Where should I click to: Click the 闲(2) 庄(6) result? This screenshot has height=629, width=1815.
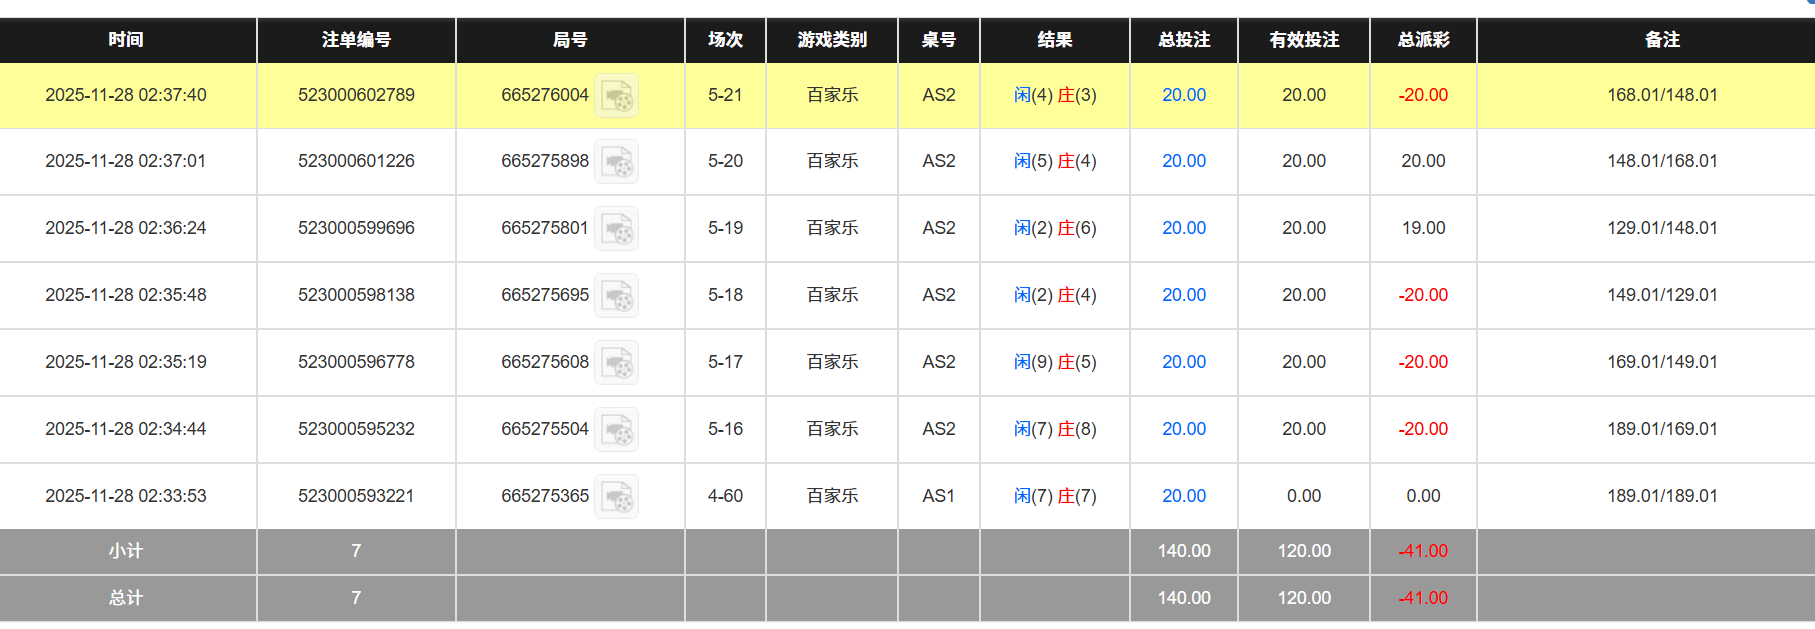[x=1055, y=228]
